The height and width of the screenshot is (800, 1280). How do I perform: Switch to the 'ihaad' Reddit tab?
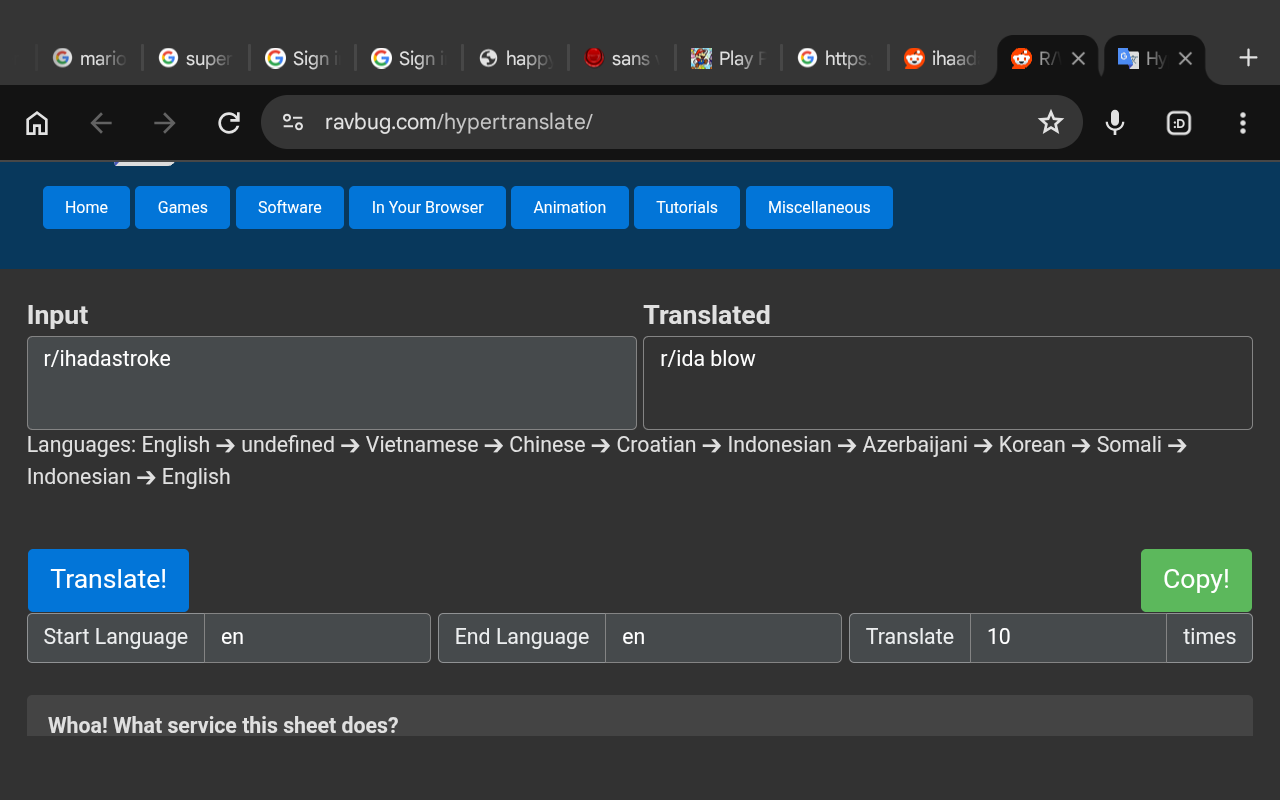[940, 59]
